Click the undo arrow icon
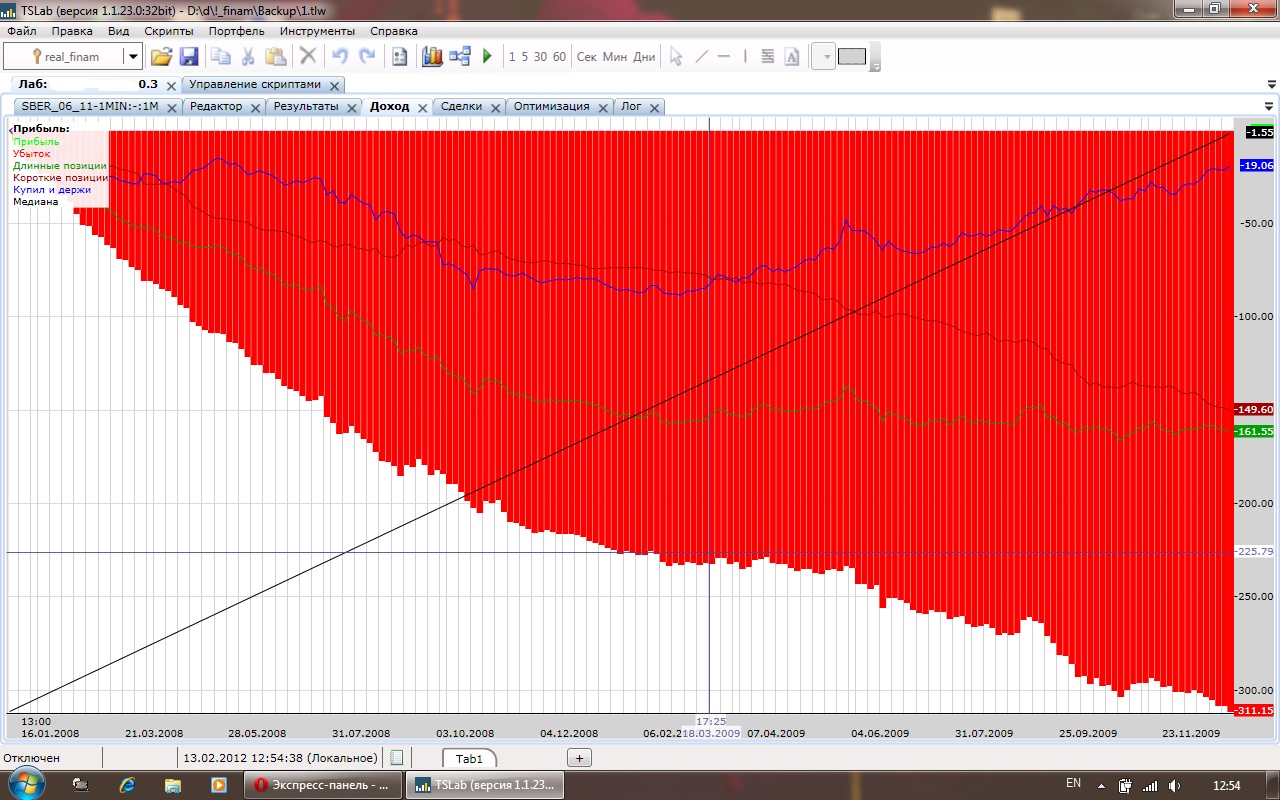 pos(340,57)
